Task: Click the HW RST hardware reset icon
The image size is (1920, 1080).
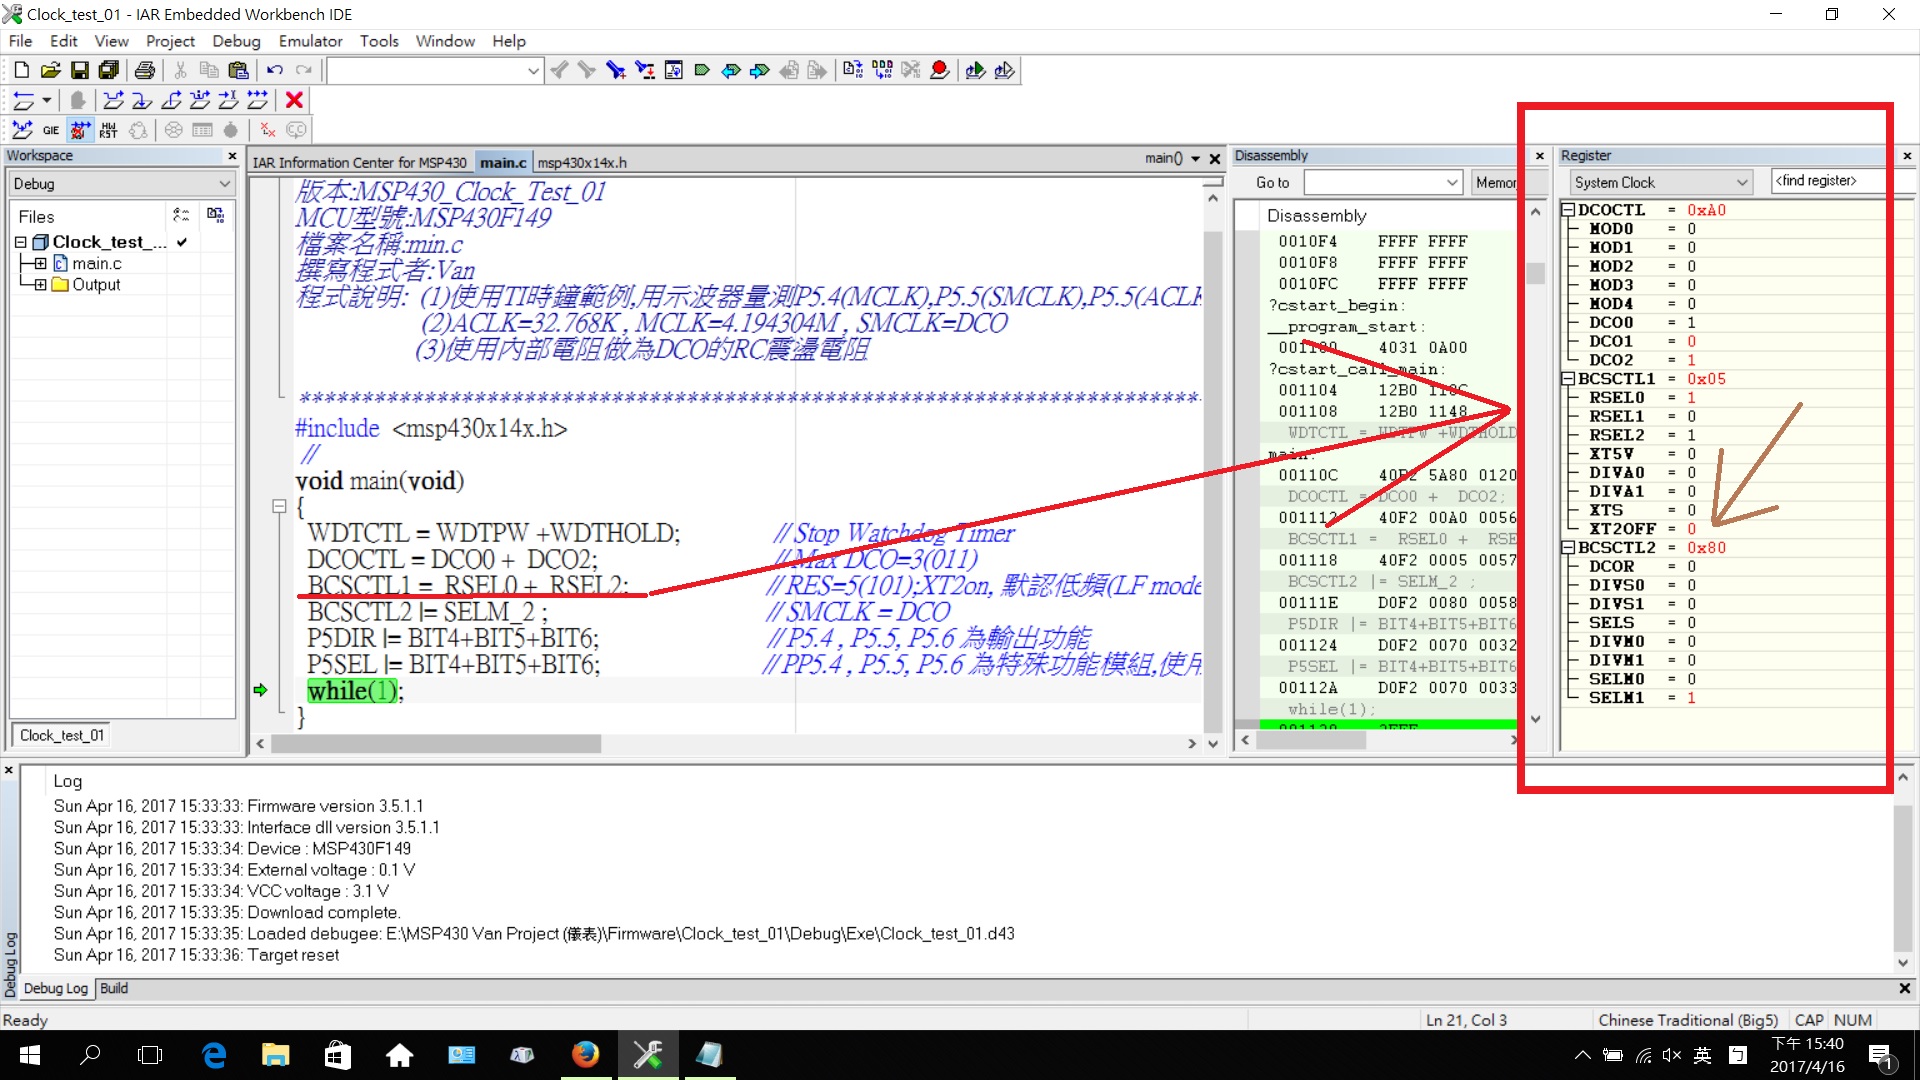Action: (x=109, y=130)
